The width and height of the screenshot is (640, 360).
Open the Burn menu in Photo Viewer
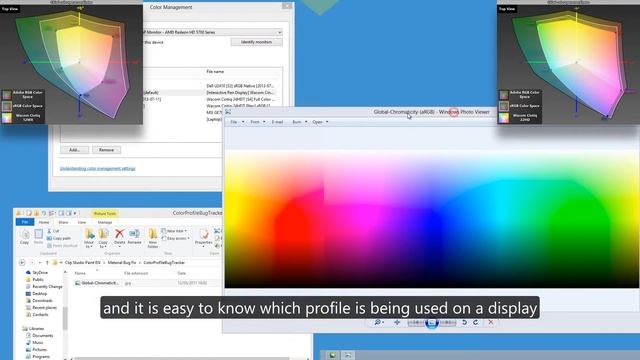point(299,122)
